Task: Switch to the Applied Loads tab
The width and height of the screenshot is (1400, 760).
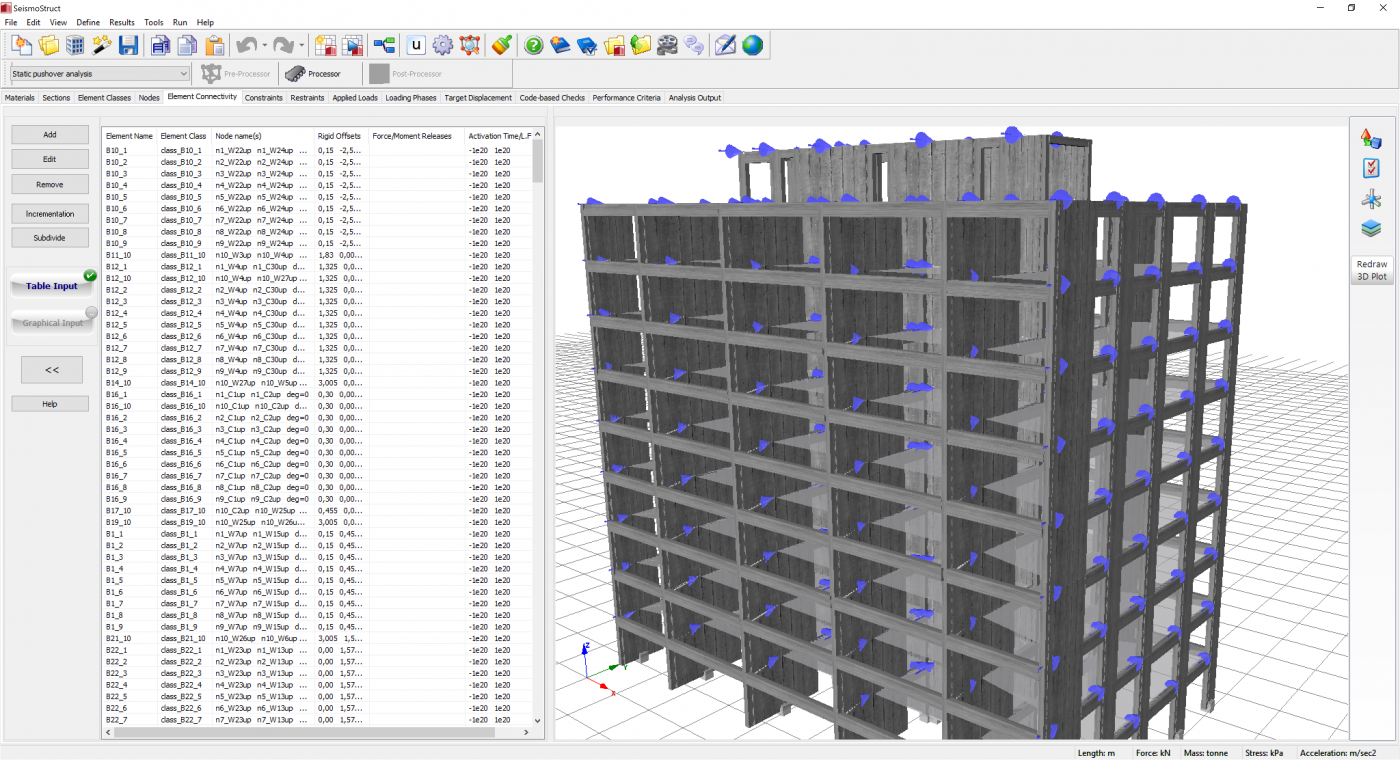Action: (355, 98)
